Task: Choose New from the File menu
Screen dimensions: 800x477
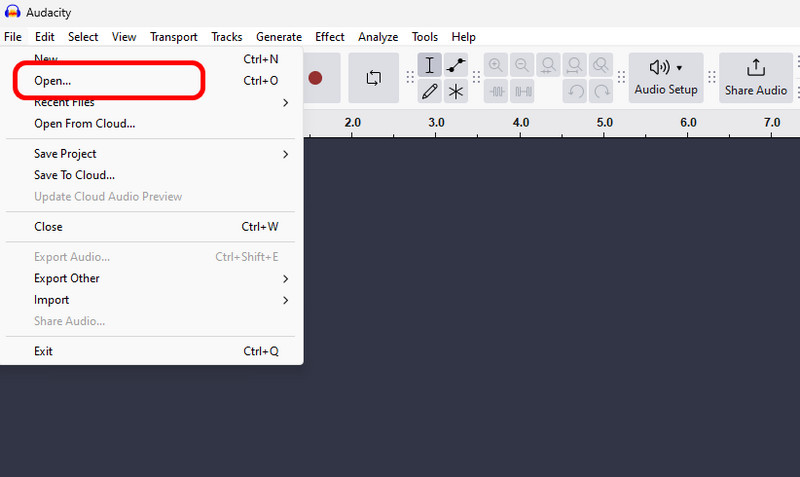Action: pyautogui.click(x=151, y=59)
